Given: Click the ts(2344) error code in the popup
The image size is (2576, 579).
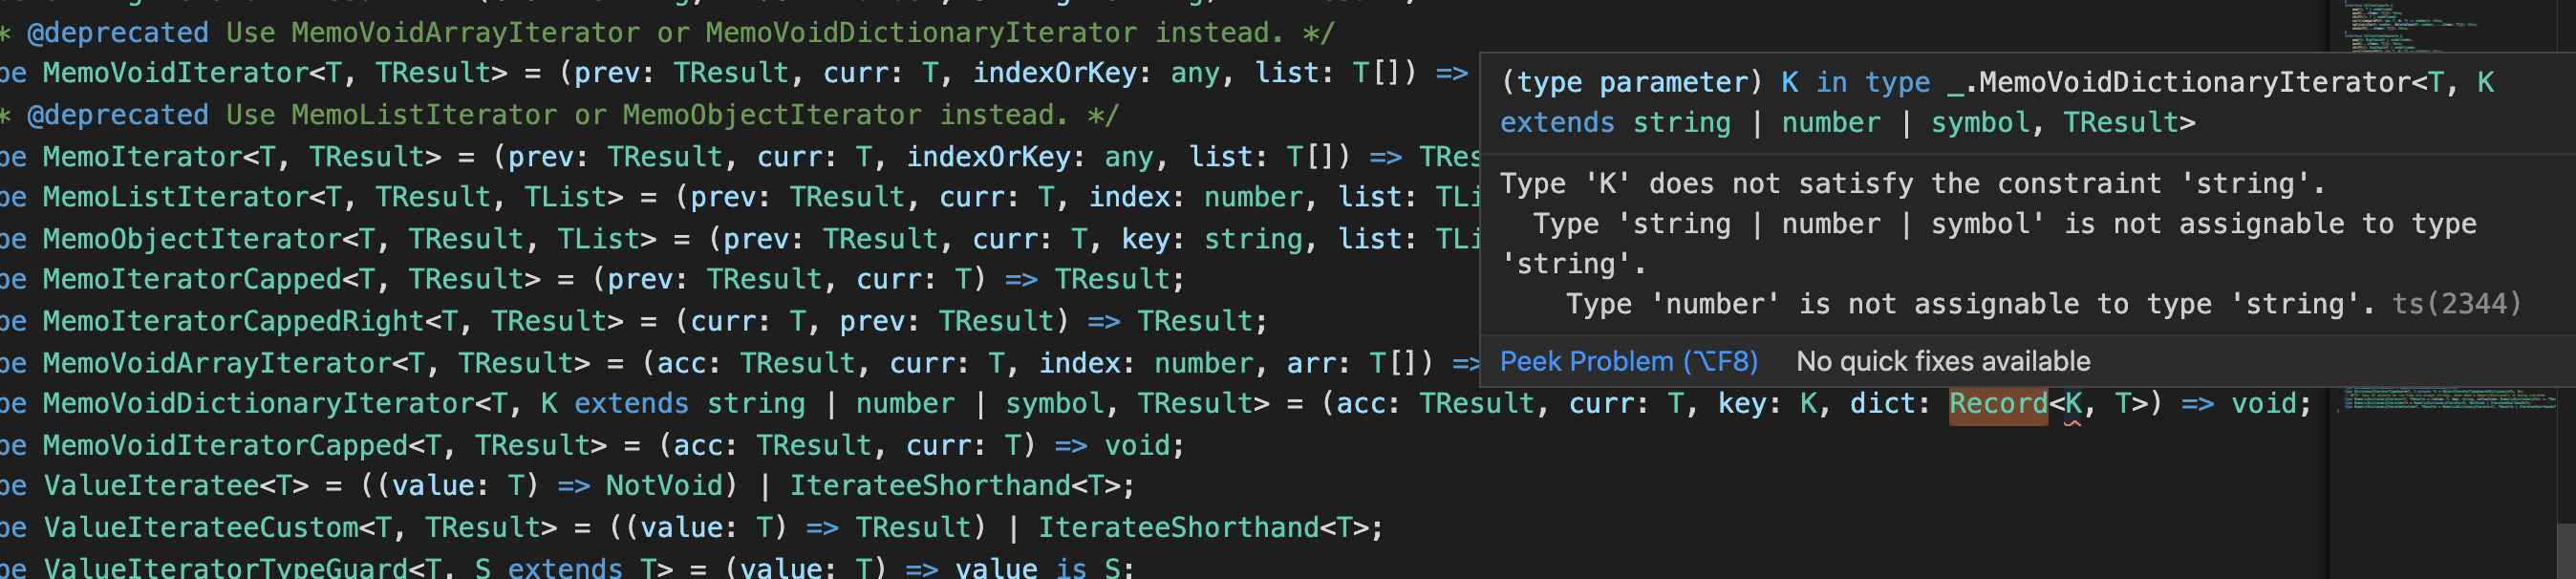Looking at the screenshot, I should [x=2457, y=304].
